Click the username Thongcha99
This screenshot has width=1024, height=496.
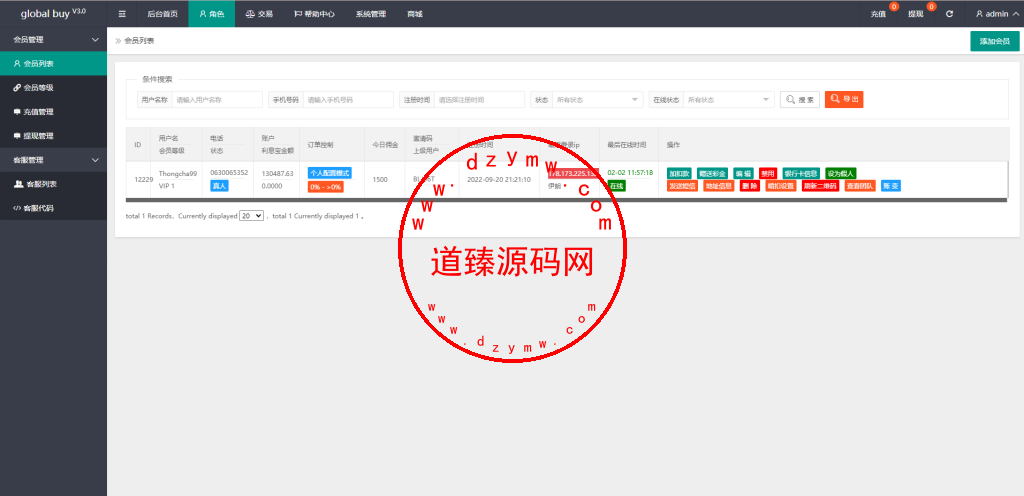[x=178, y=174]
